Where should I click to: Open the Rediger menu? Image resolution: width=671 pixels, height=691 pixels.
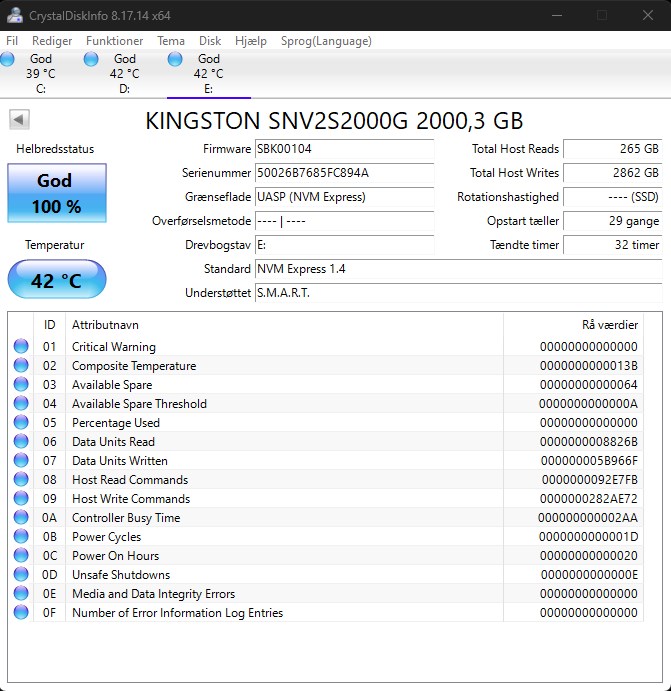(52, 41)
